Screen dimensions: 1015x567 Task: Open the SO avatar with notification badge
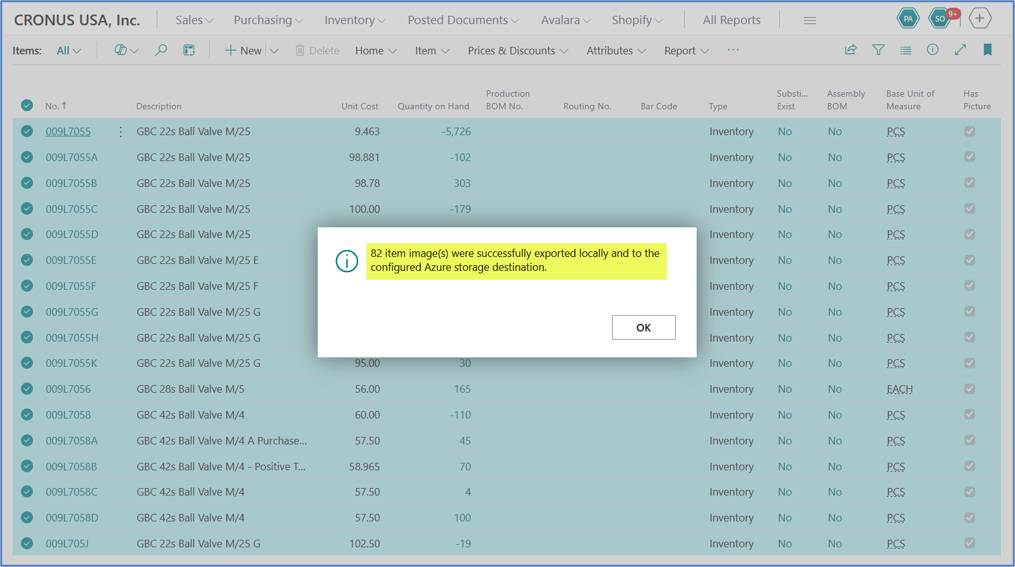tap(941, 19)
